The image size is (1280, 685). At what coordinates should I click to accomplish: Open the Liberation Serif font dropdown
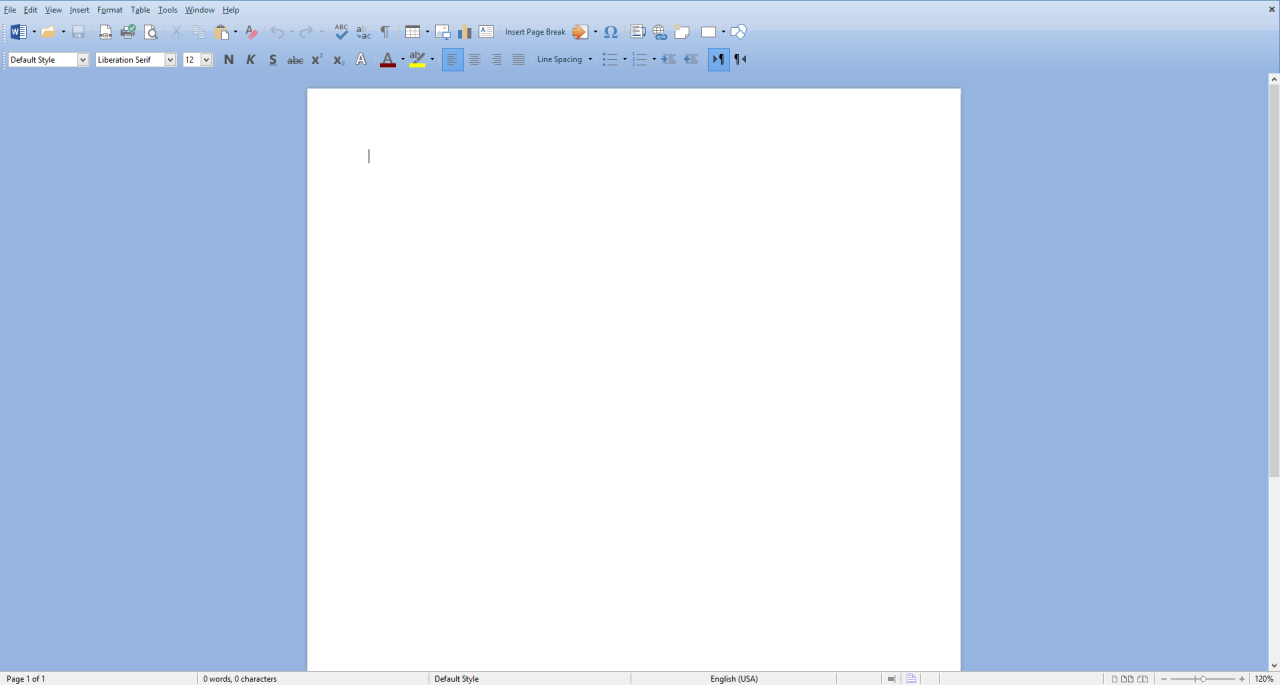coord(171,60)
